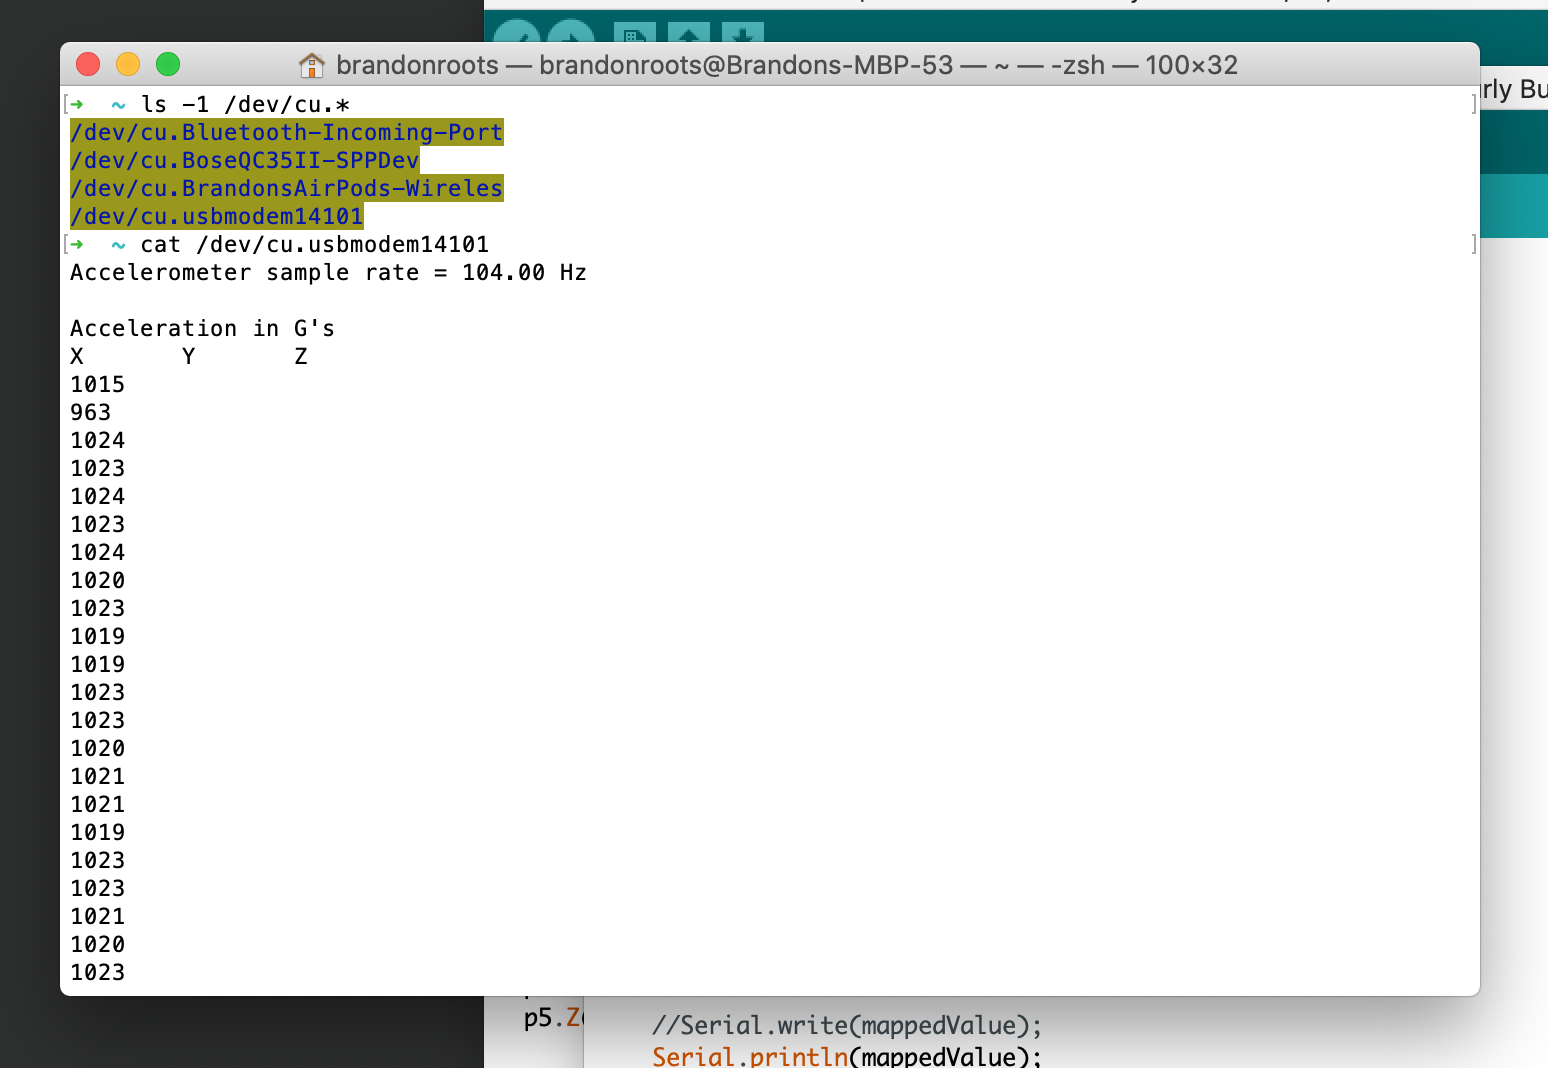Click the 'cat /dev/cu.usbmodem14101' command

(314, 244)
